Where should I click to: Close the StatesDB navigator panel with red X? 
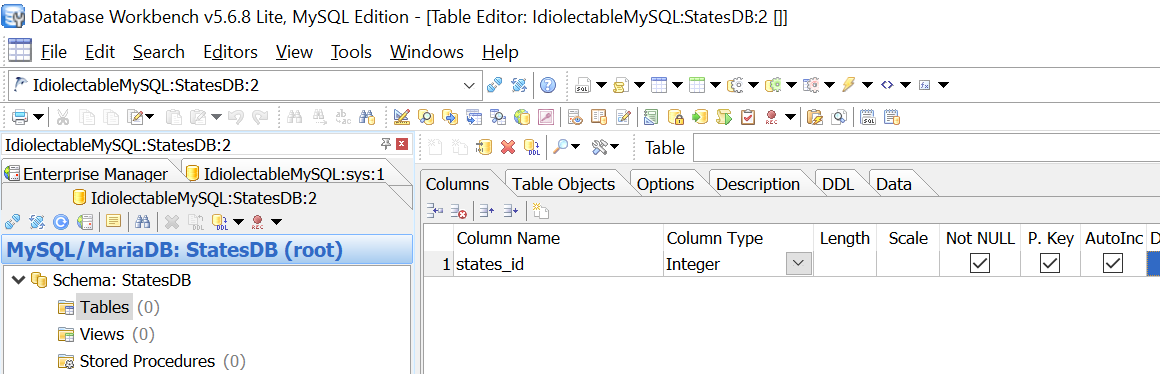402,143
